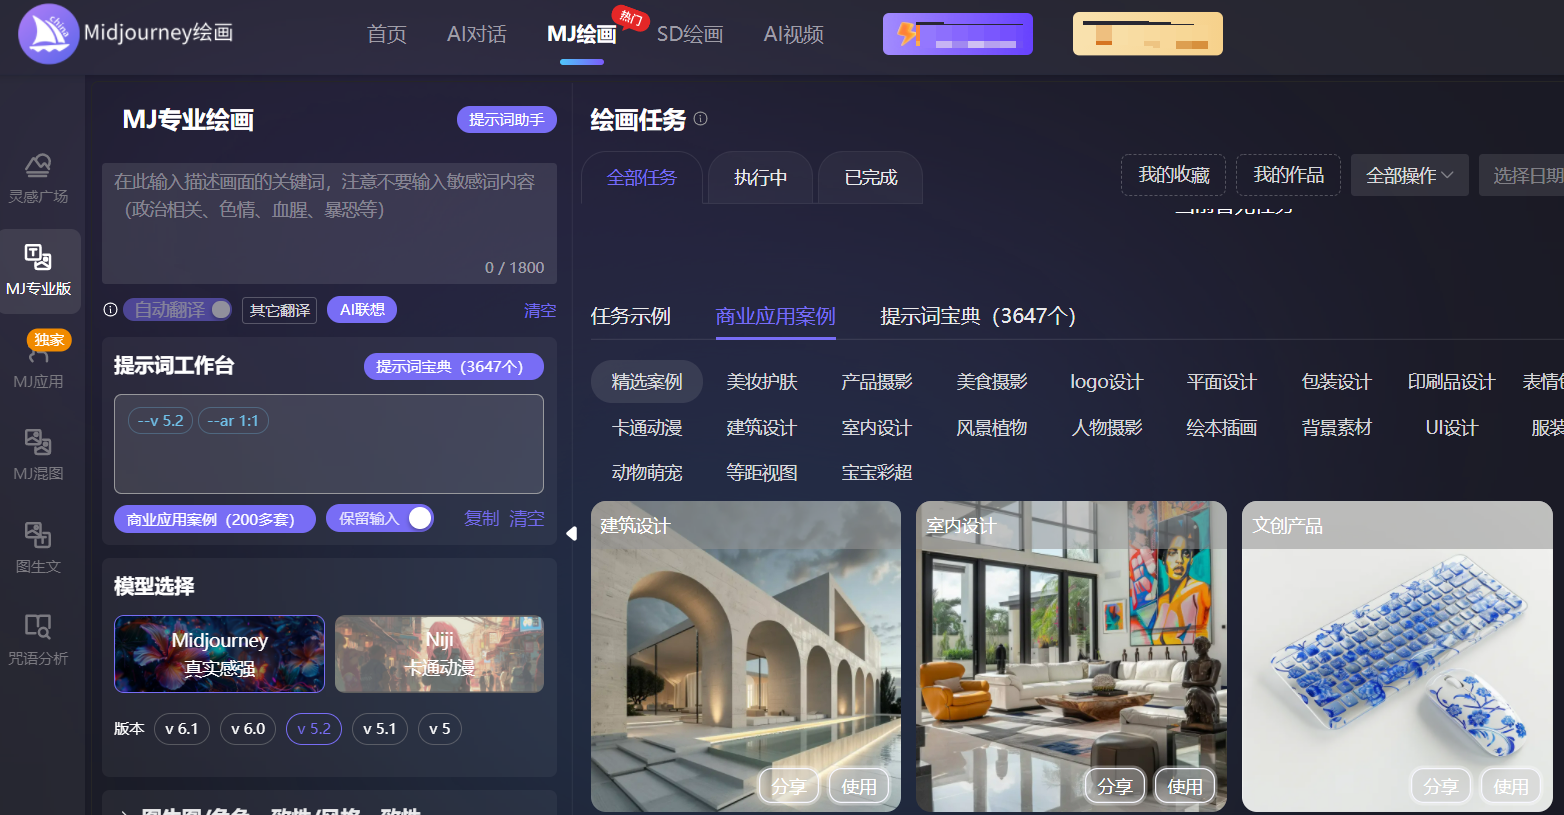Select version v 6.1
Screen dimensions: 1564x815
181,729
